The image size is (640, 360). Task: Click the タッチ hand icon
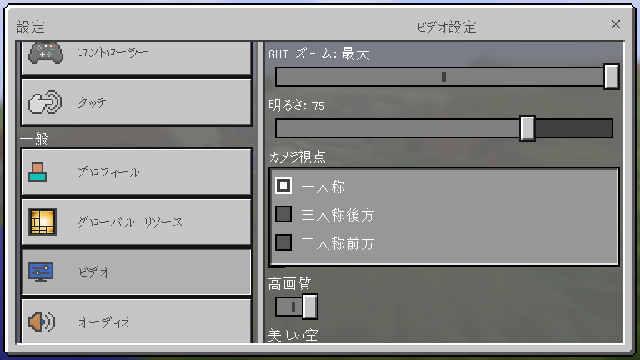click(x=45, y=102)
